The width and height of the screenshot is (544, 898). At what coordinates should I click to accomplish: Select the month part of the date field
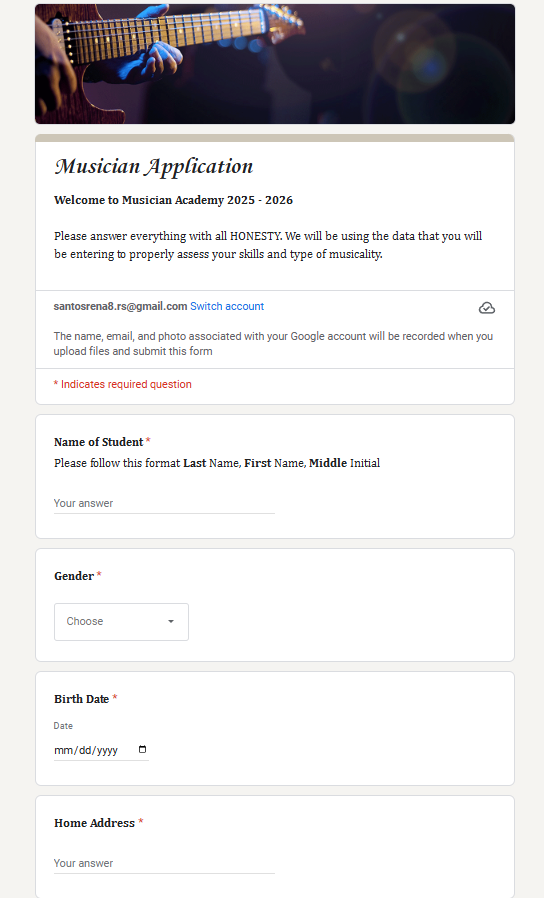61,750
